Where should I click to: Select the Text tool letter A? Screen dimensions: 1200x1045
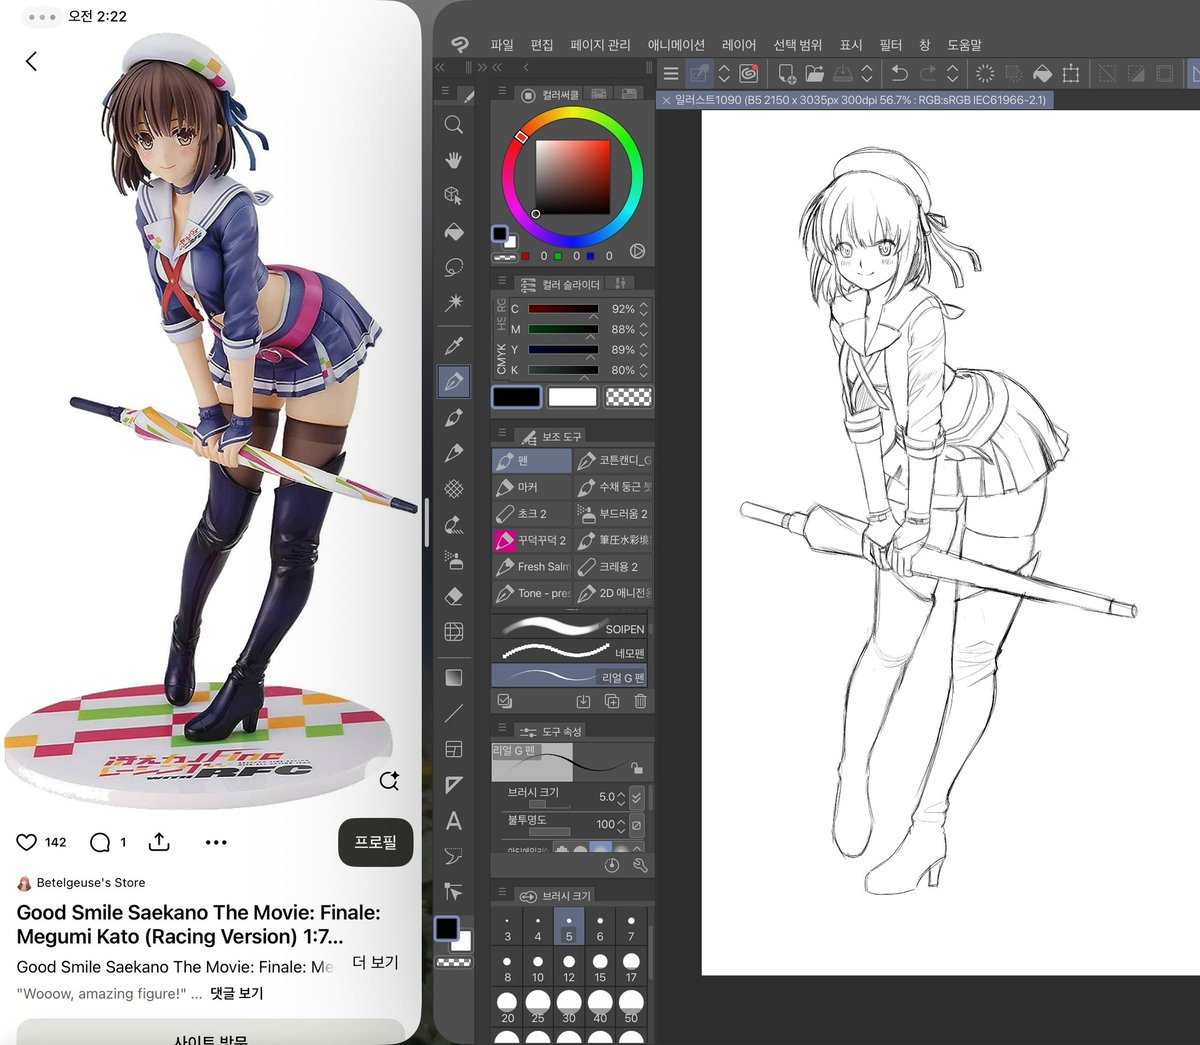click(x=453, y=821)
